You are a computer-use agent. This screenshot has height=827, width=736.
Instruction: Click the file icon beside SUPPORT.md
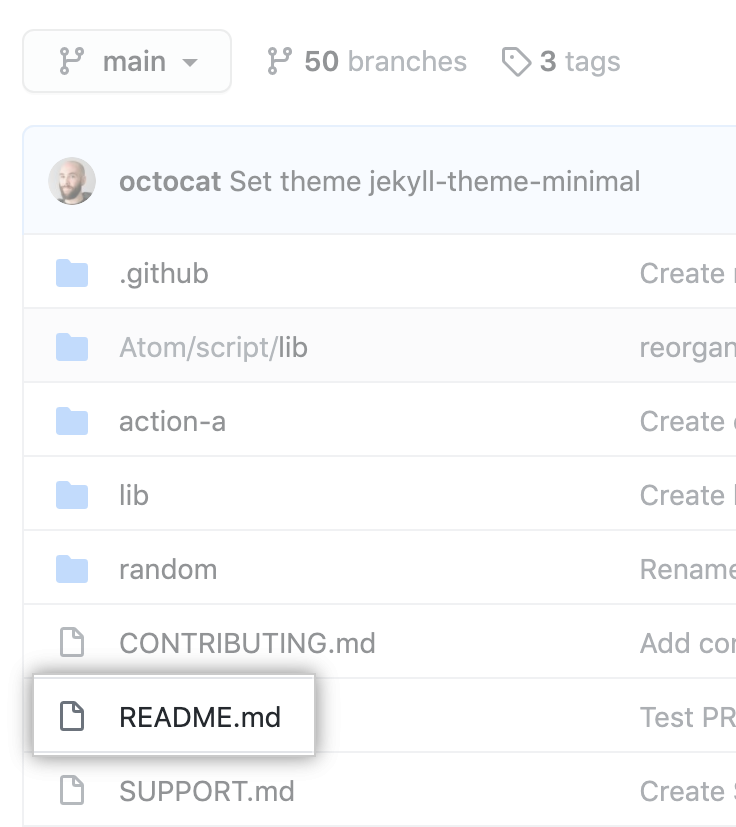click(72, 791)
